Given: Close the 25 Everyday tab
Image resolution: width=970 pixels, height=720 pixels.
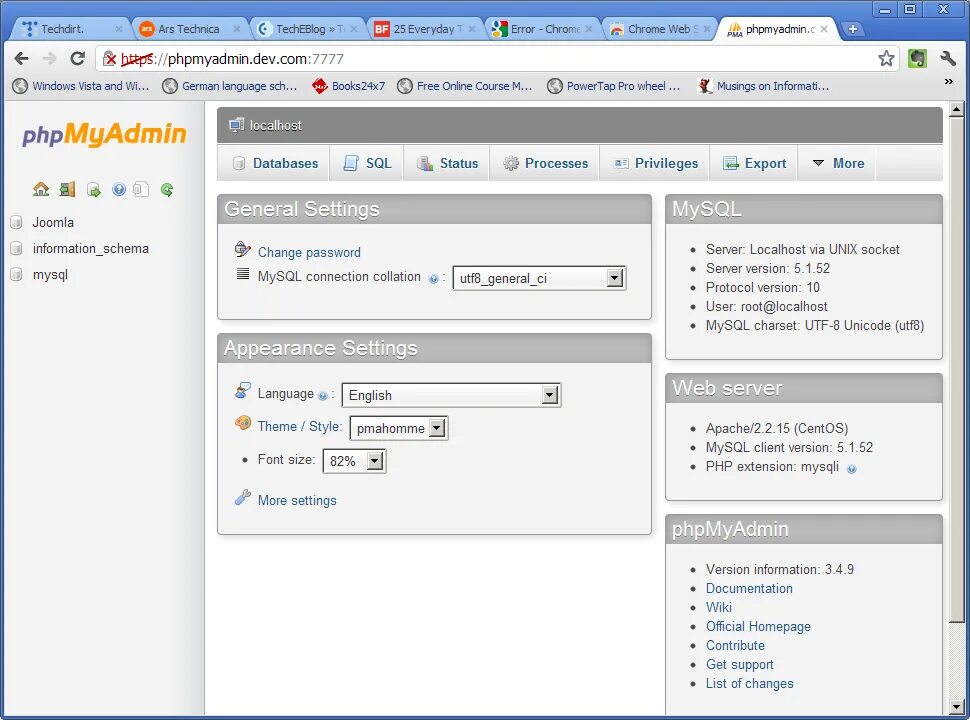Looking at the screenshot, I should coord(472,29).
